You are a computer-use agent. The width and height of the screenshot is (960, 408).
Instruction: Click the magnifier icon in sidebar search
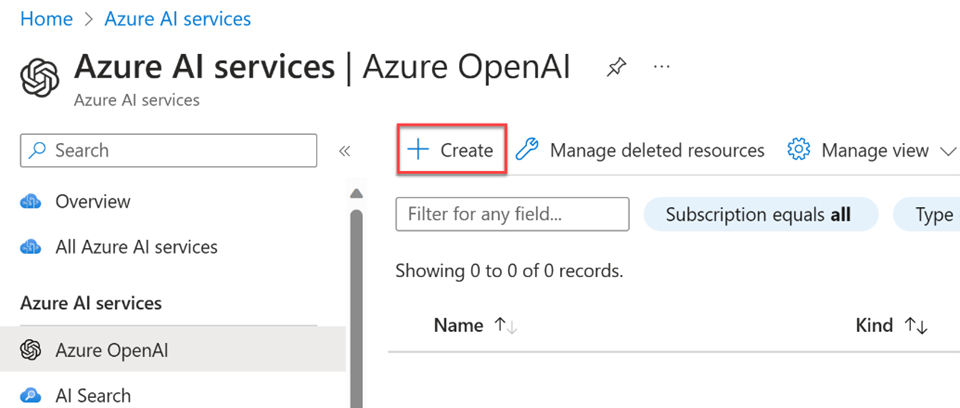click(39, 150)
